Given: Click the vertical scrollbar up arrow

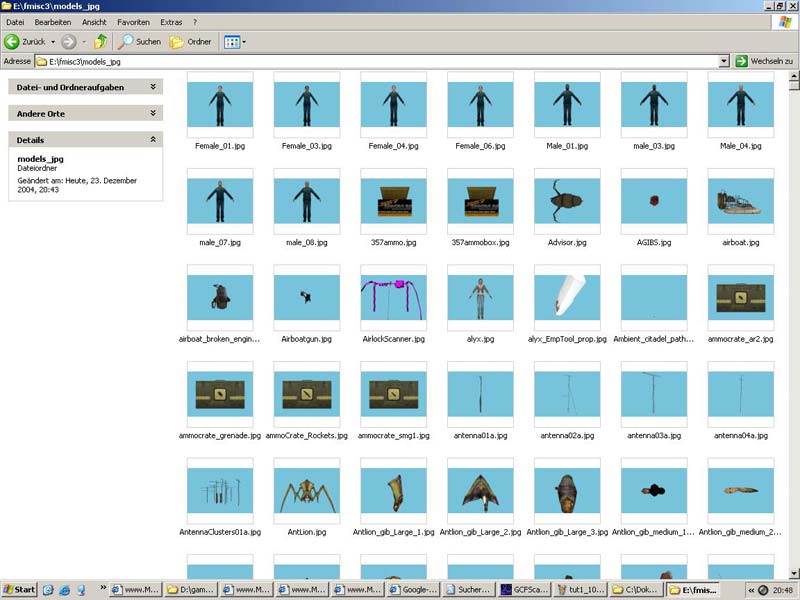Looking at the screenshot, I should pos(794,76).
